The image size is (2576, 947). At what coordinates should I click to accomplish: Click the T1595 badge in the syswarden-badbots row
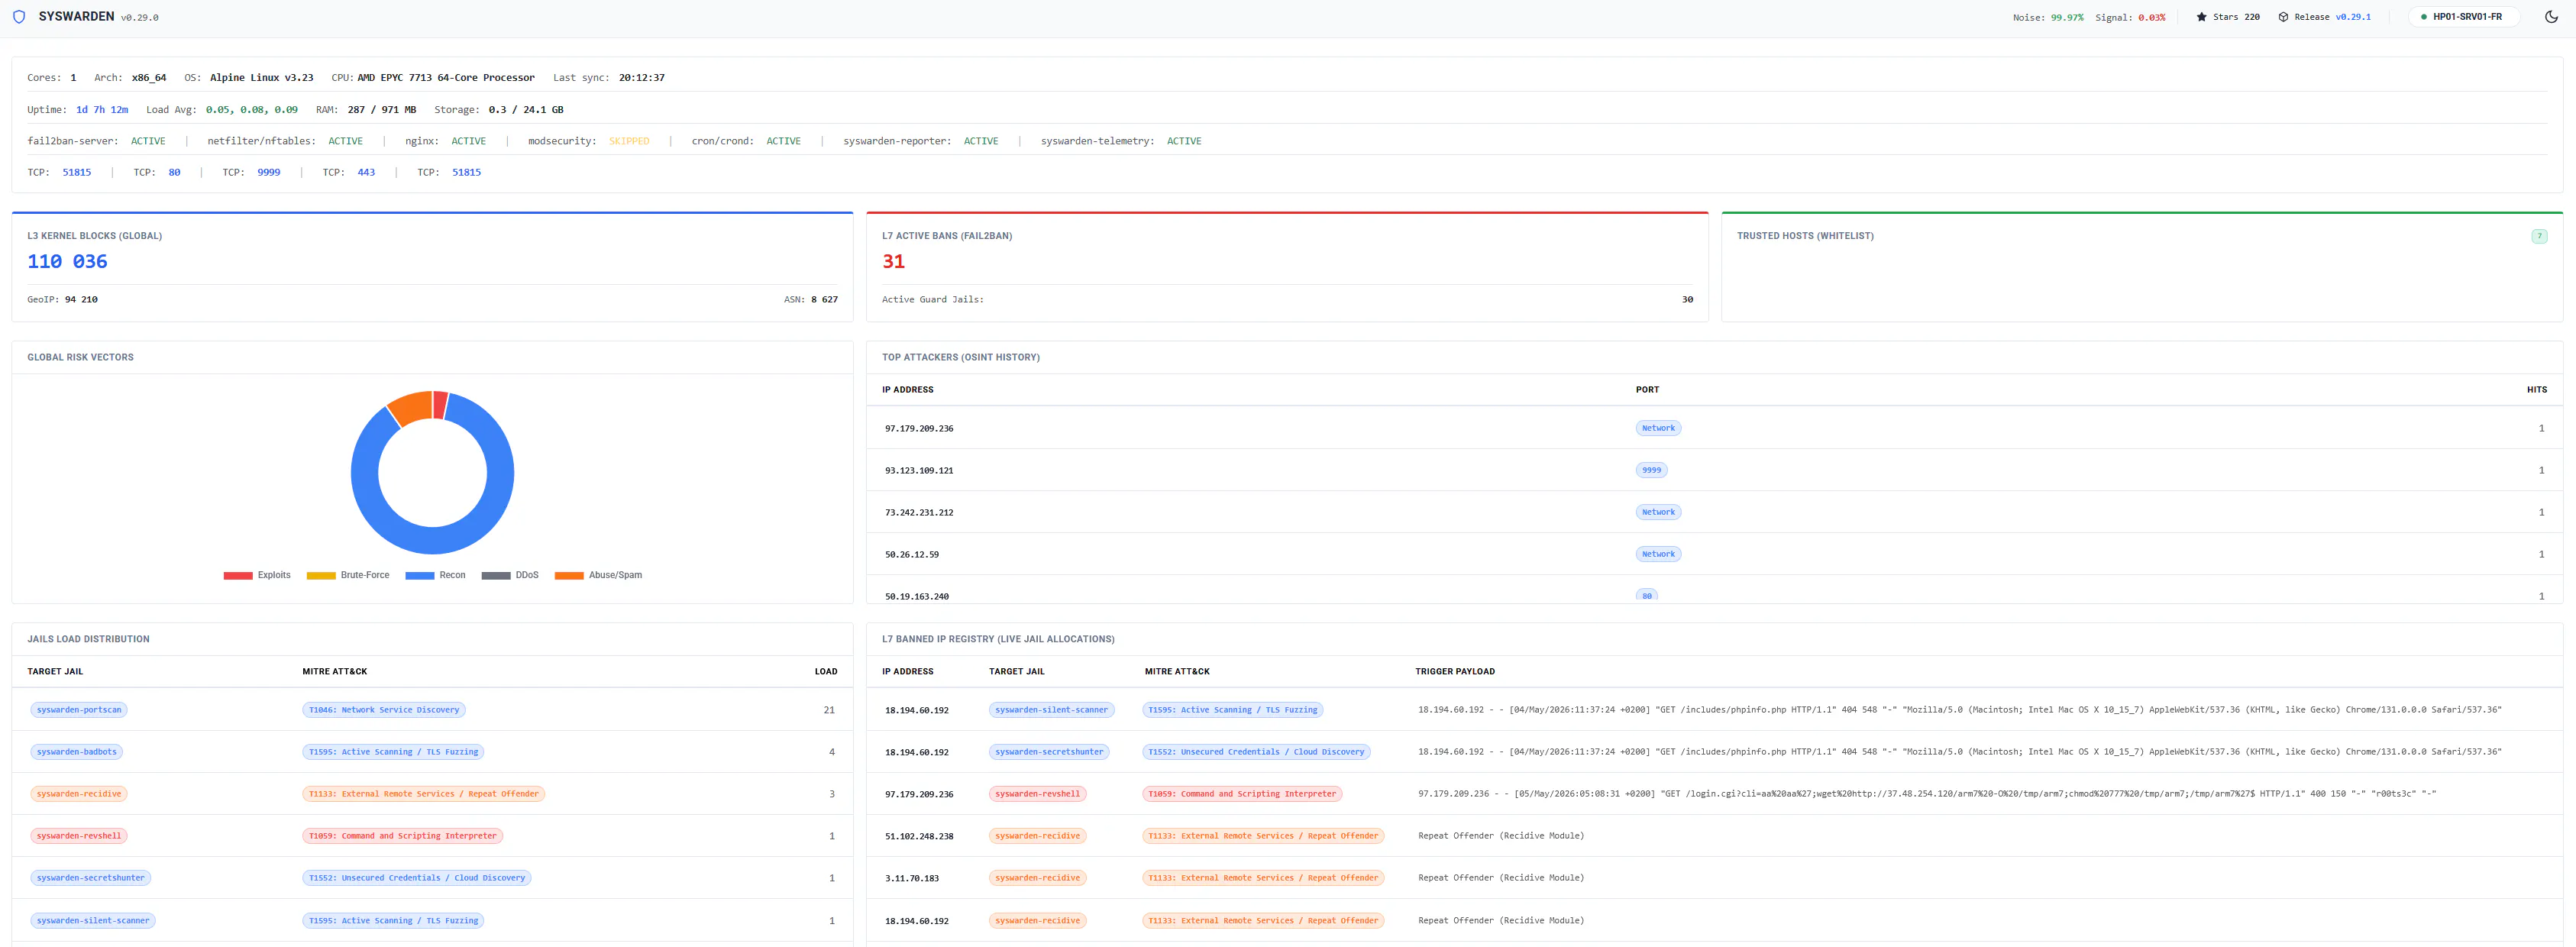[393, 752]
